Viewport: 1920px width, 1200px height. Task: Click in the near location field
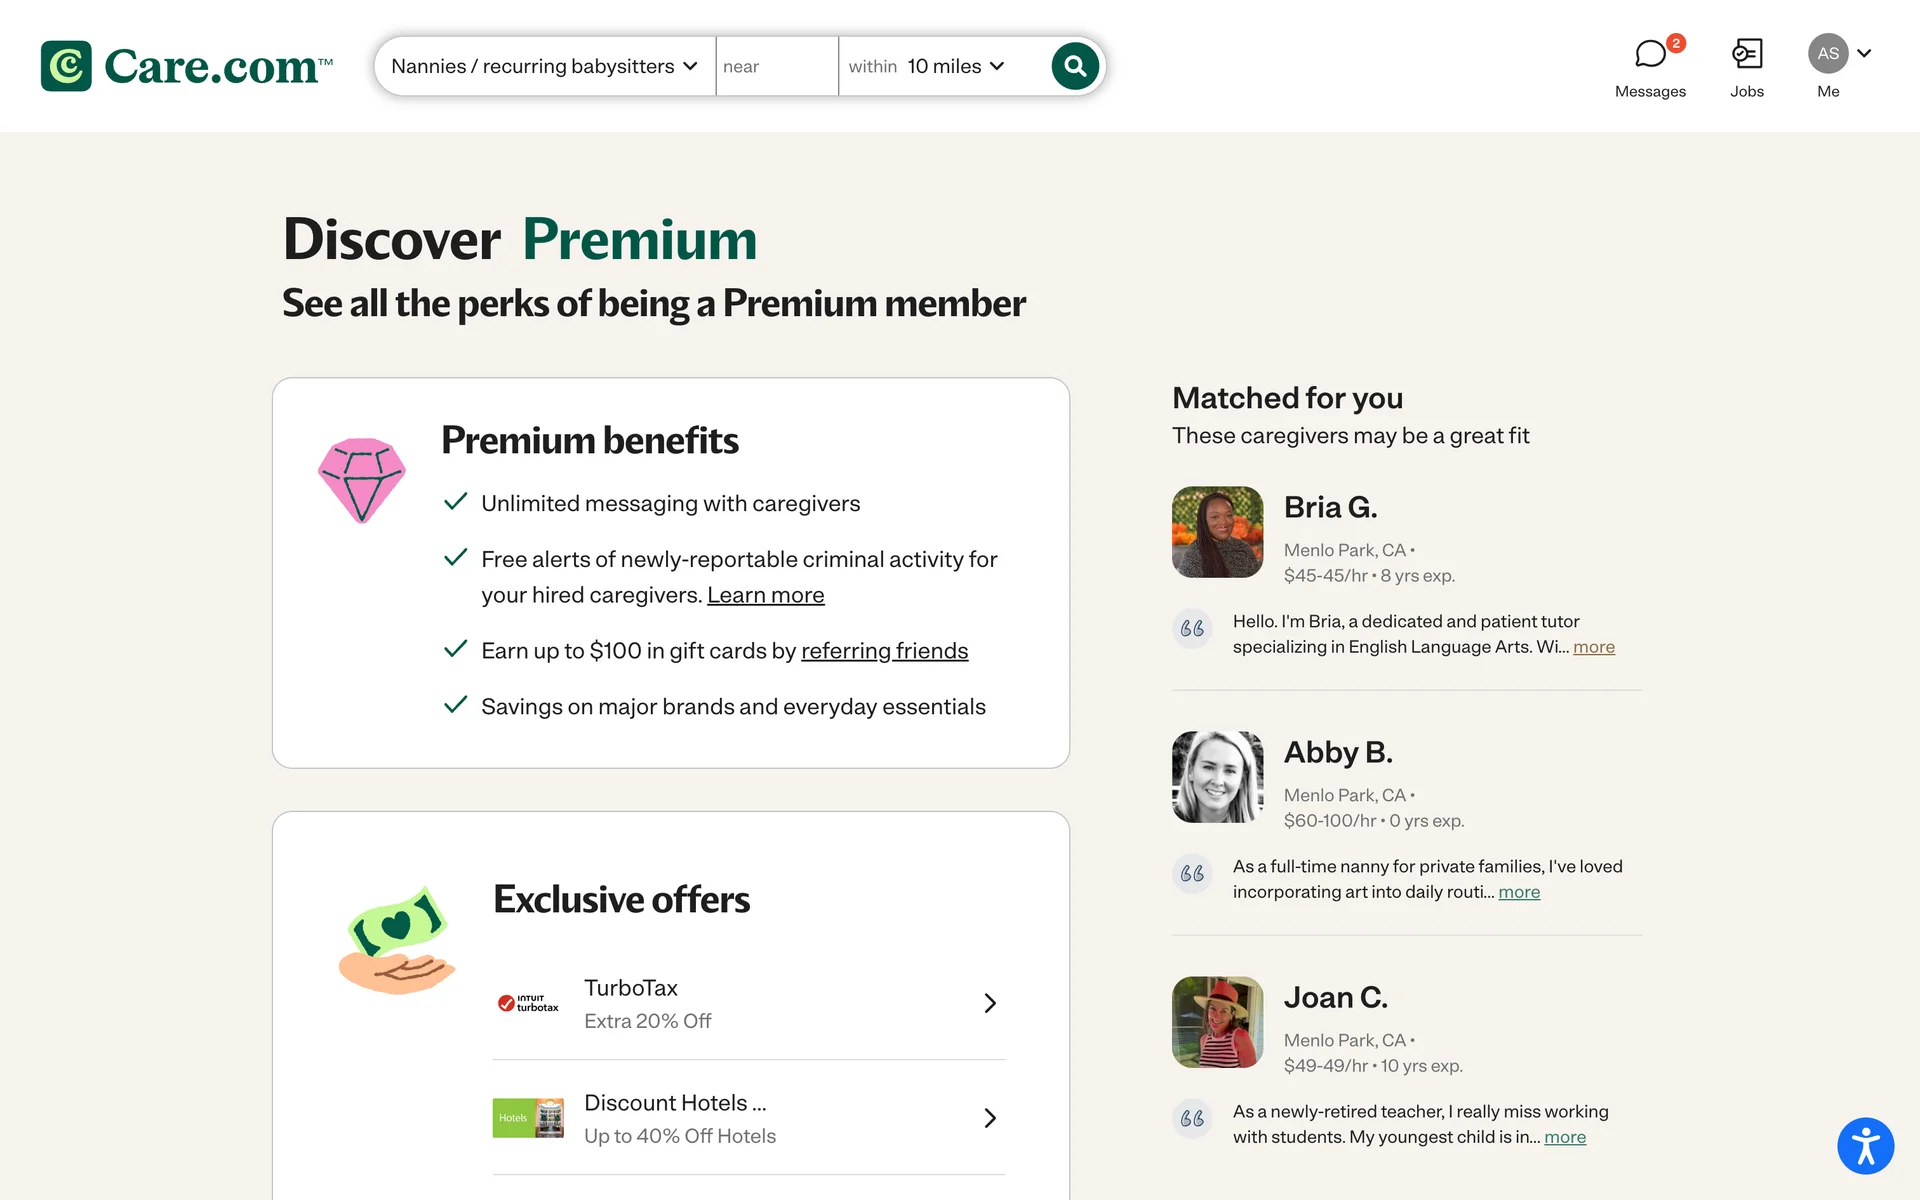point(776,66)
